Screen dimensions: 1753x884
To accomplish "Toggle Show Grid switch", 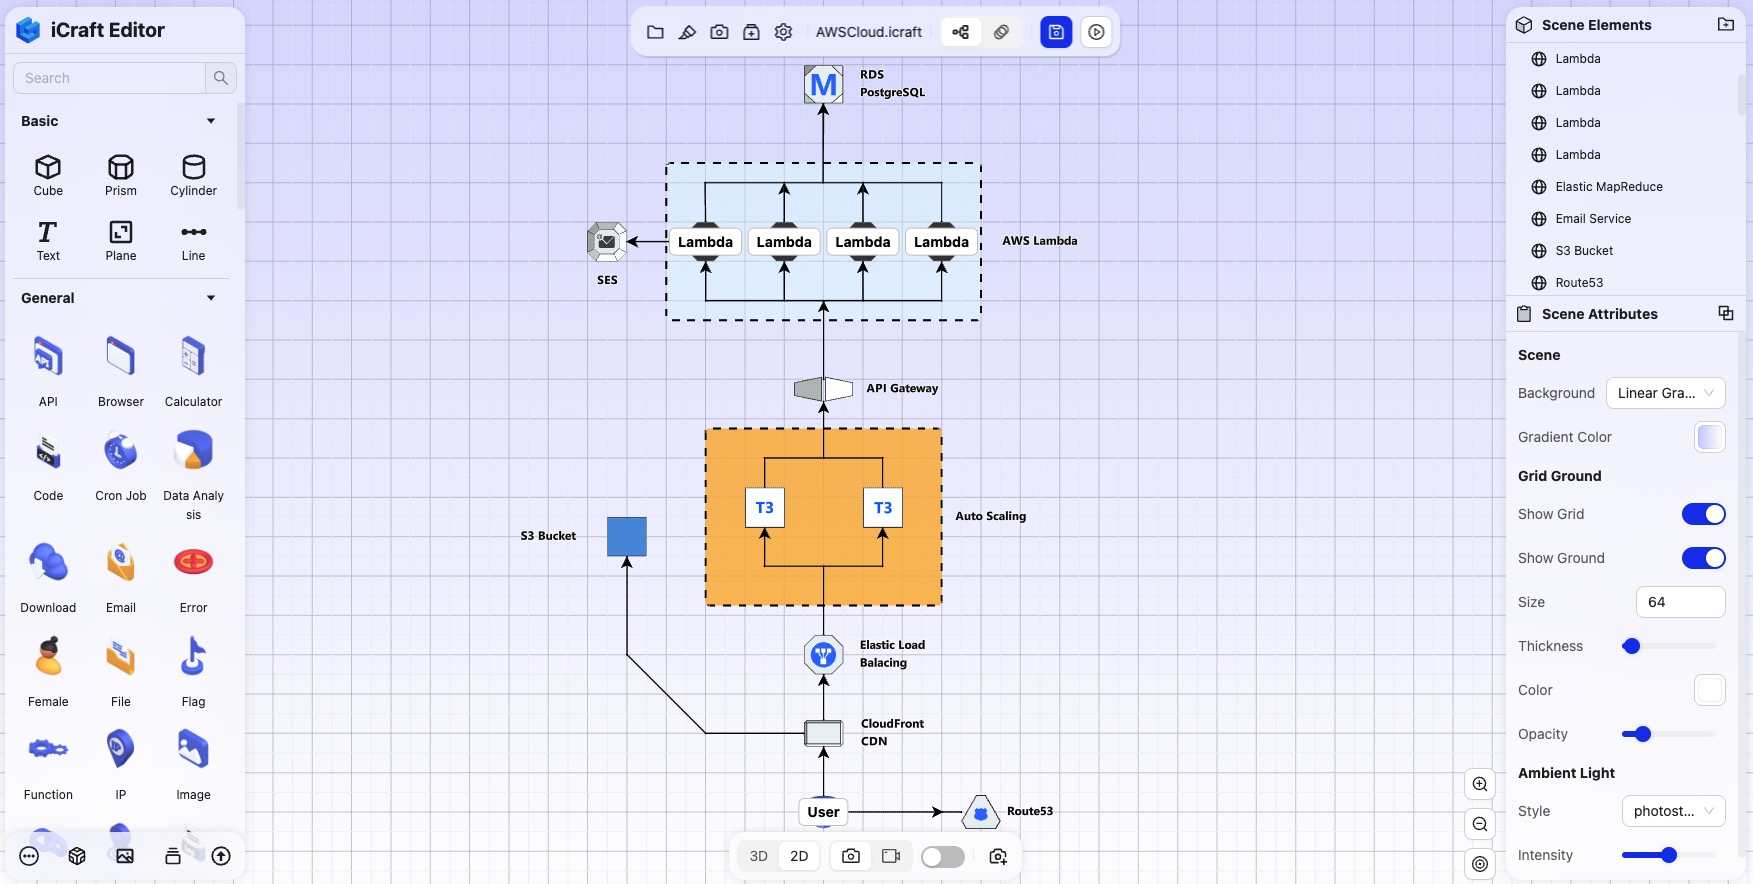I will point(1703,514).
